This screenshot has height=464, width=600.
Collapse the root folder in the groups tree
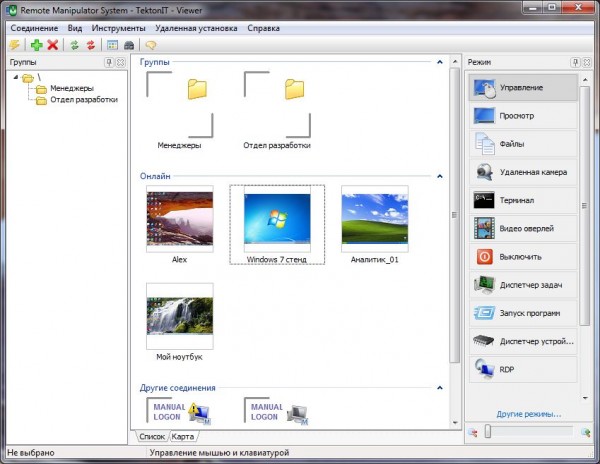point(14,78)
